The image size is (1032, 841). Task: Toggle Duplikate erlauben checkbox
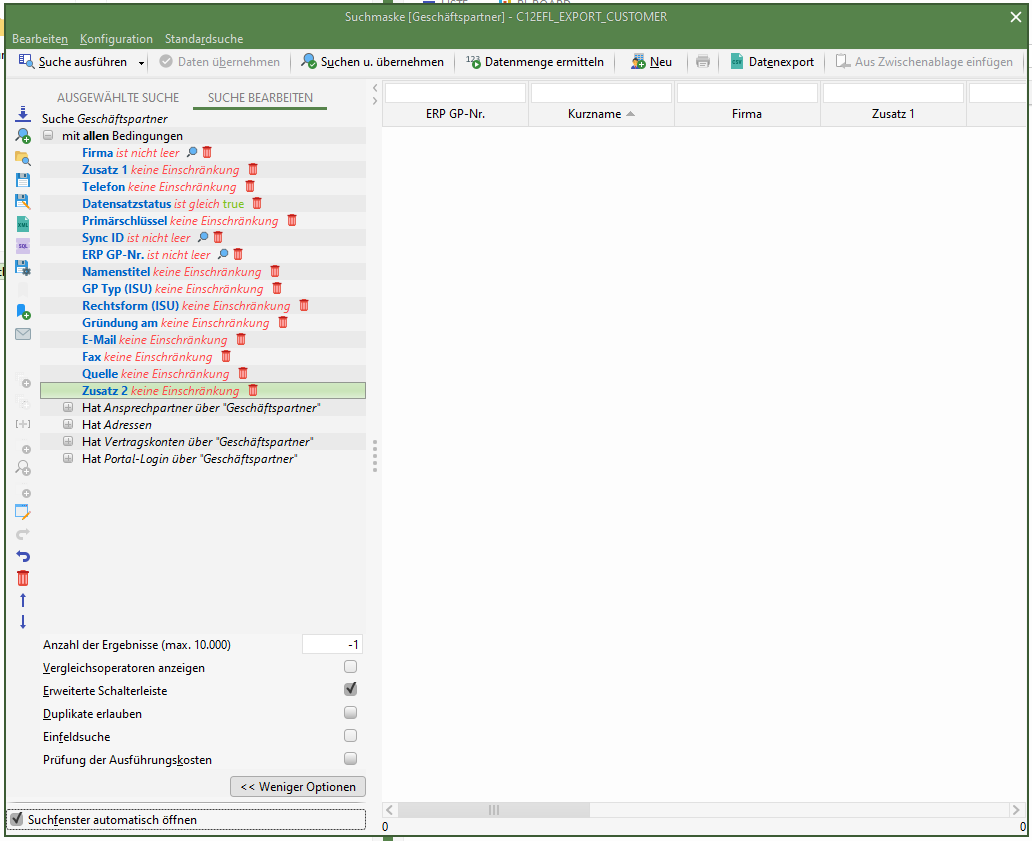click(350, 713)
